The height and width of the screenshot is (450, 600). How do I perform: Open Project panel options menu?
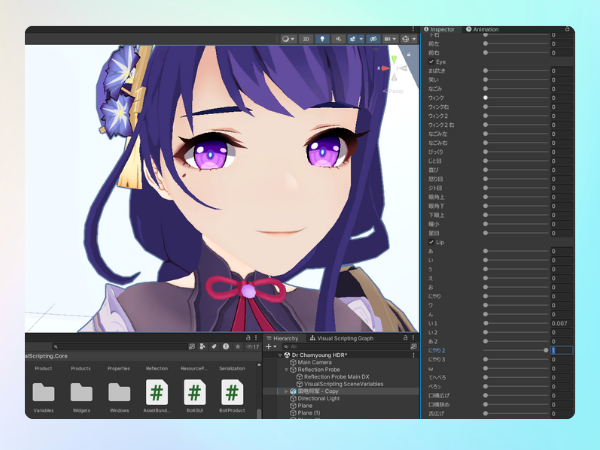click(256, 338)
